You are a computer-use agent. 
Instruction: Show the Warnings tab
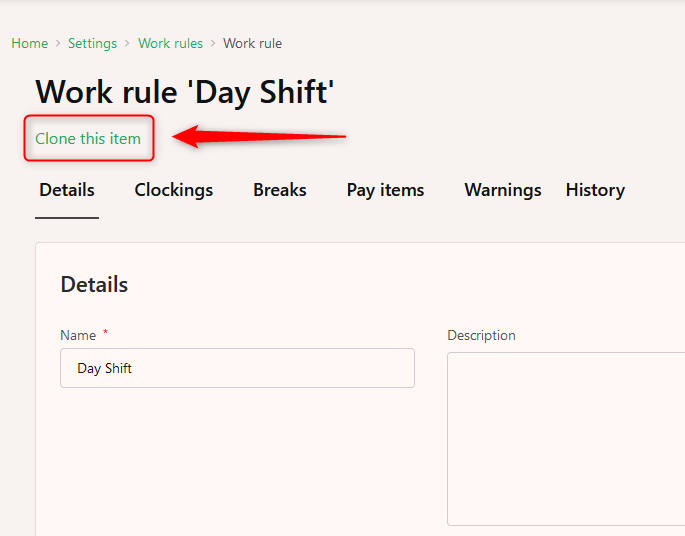pyautogui.click(x=503, y=190)
